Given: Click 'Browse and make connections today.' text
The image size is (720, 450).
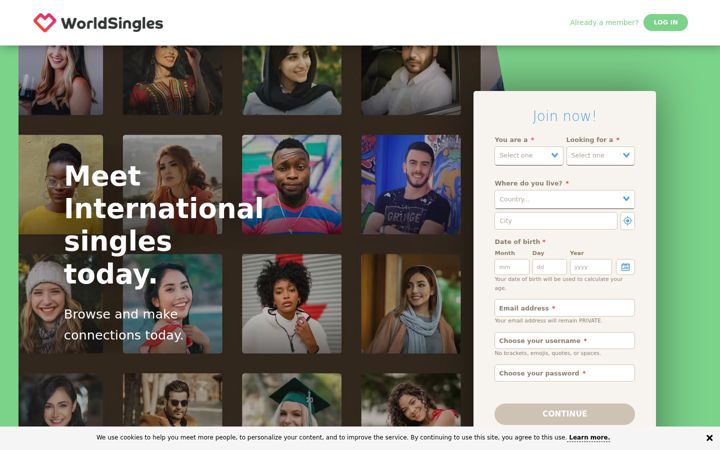Looking at the screenshot, I should (124, 325).
